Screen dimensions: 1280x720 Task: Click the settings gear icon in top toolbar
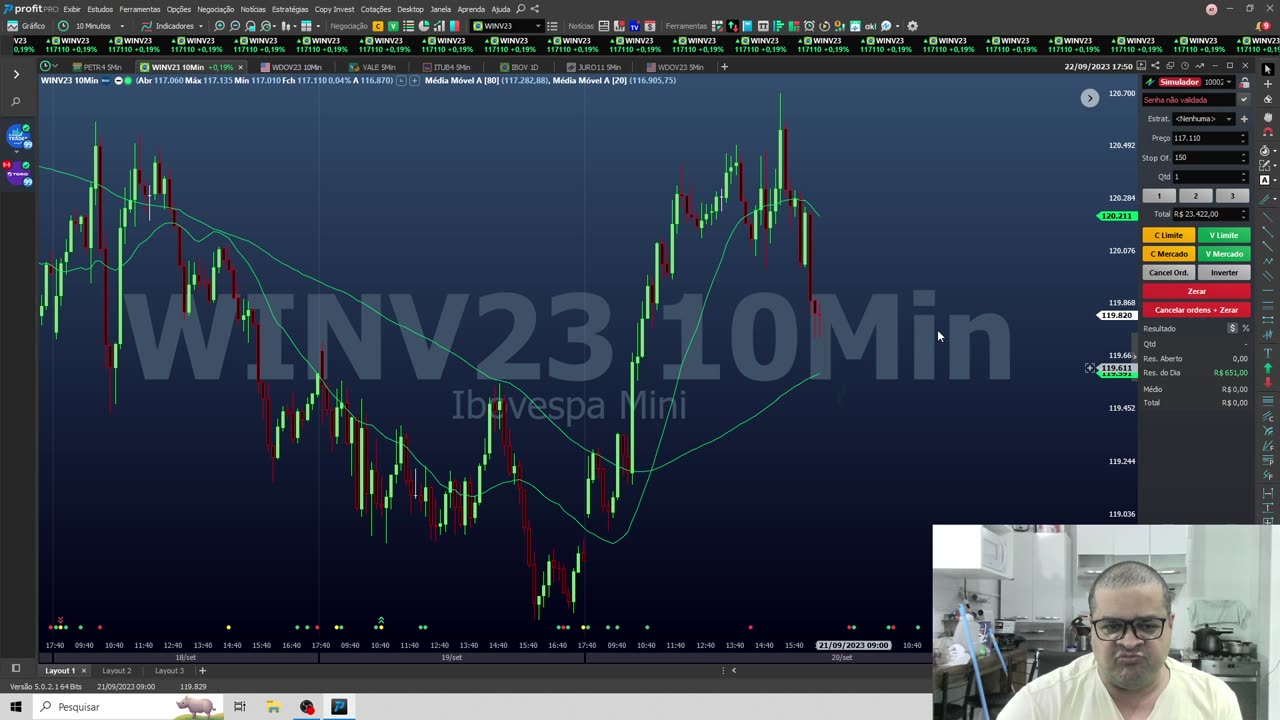click(912, 26)
